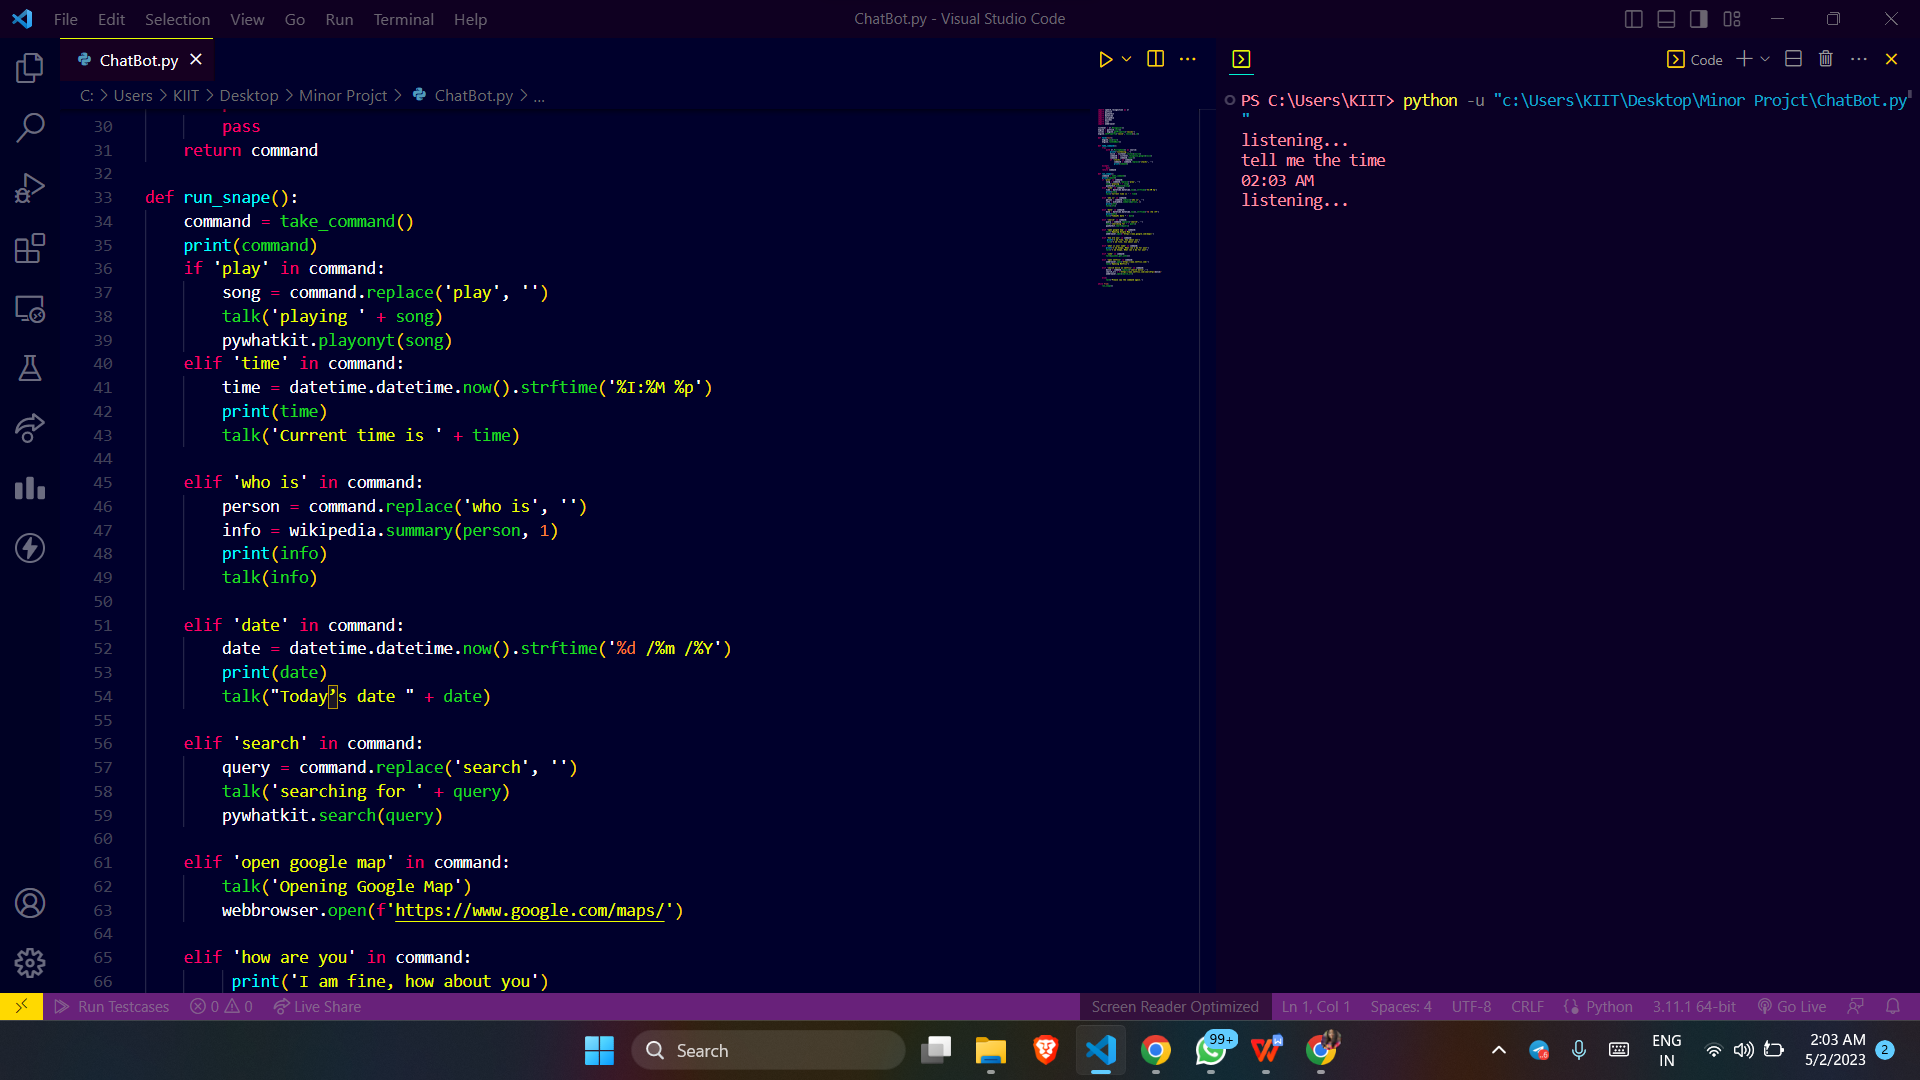1920x1080 pixels.
Task: Open the Testing flask icon view
Action: 30,368
